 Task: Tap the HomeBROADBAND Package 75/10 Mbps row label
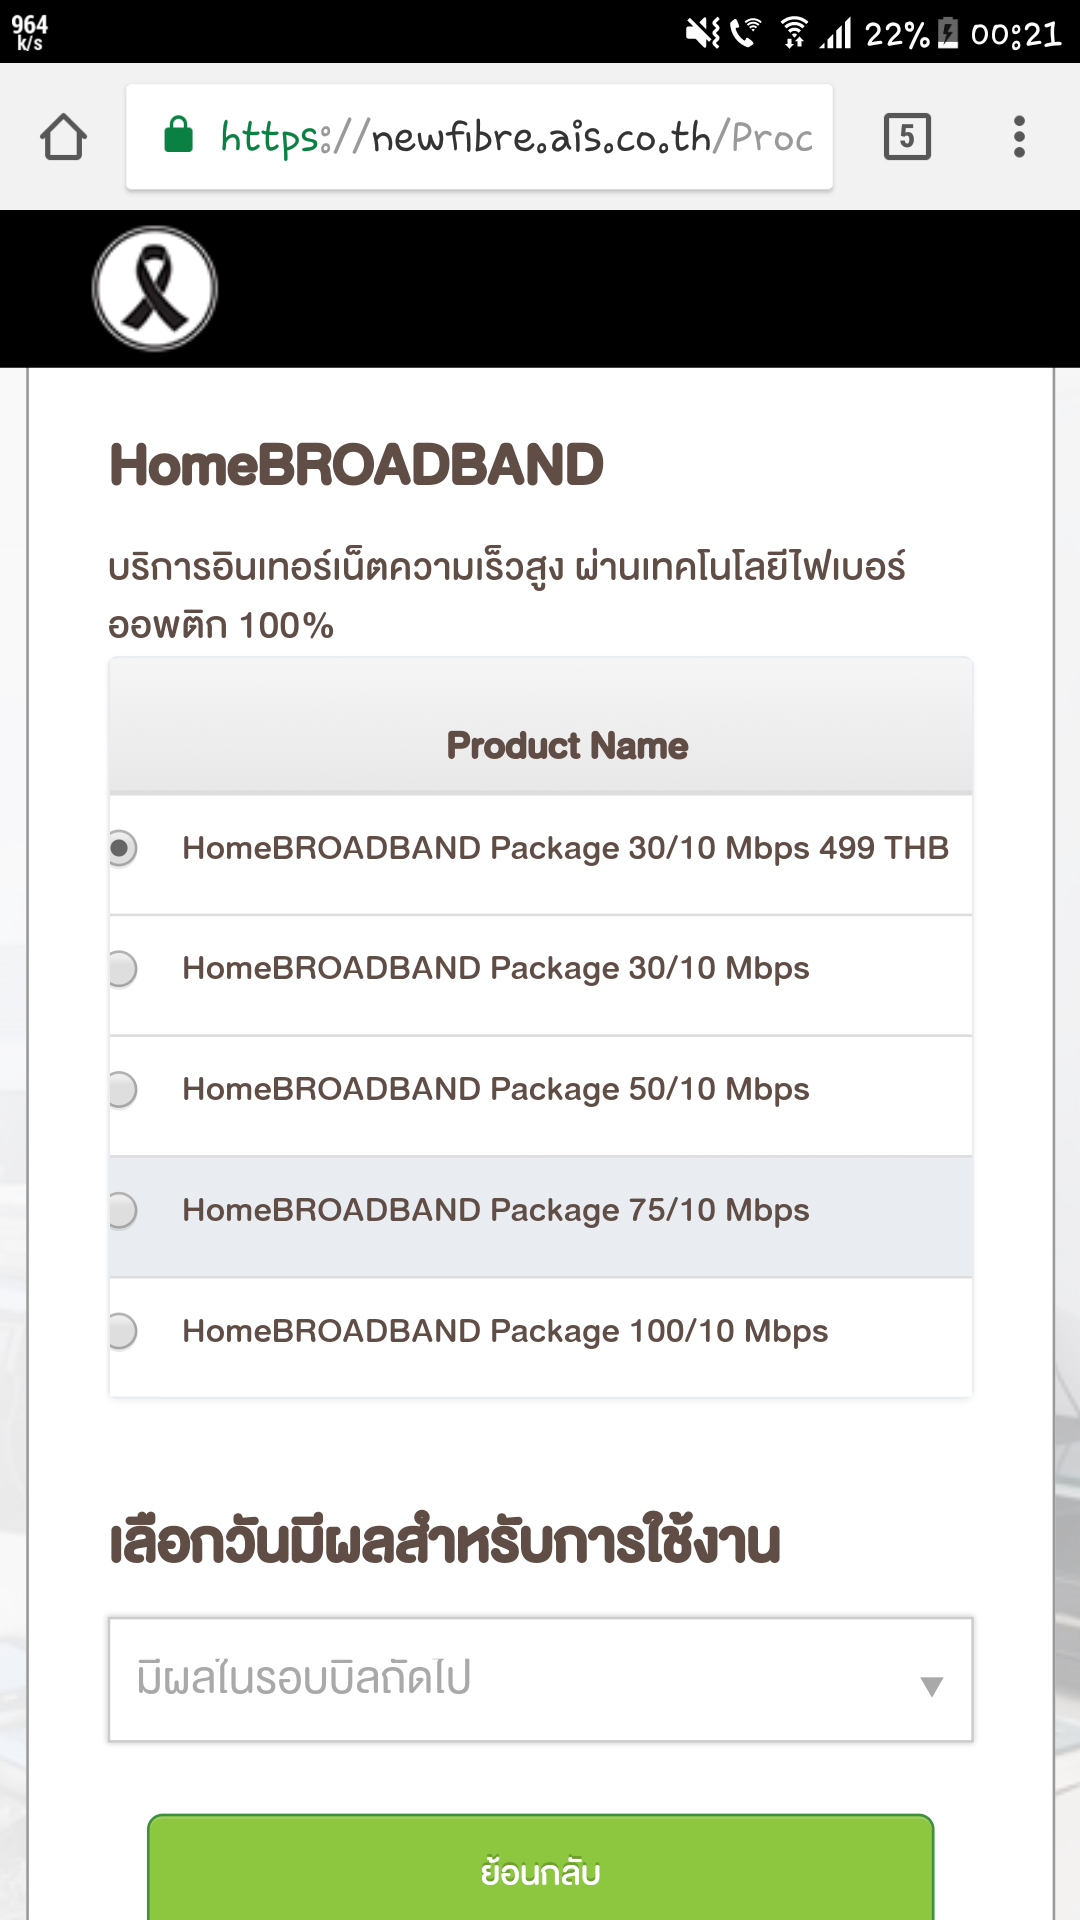(x=495, y=1210)
